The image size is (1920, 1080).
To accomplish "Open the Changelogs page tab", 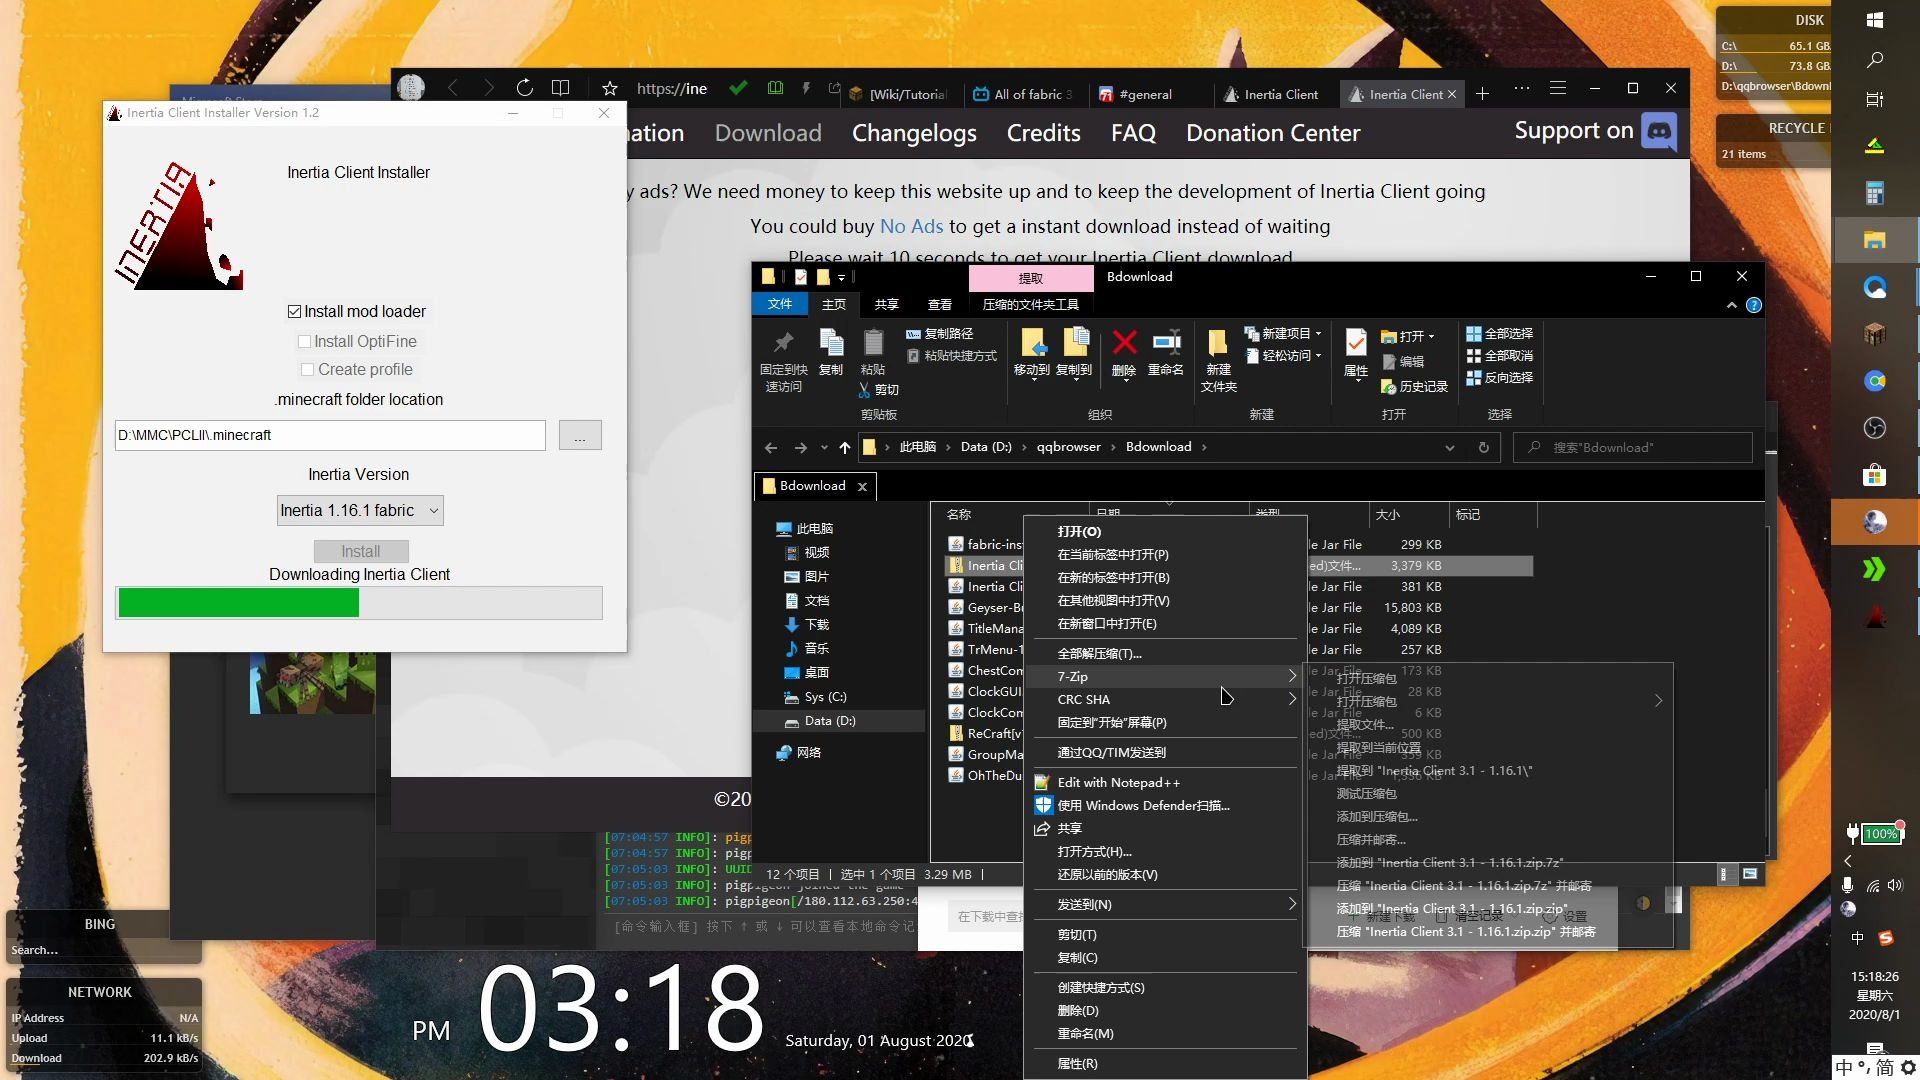I will point(914,133).
